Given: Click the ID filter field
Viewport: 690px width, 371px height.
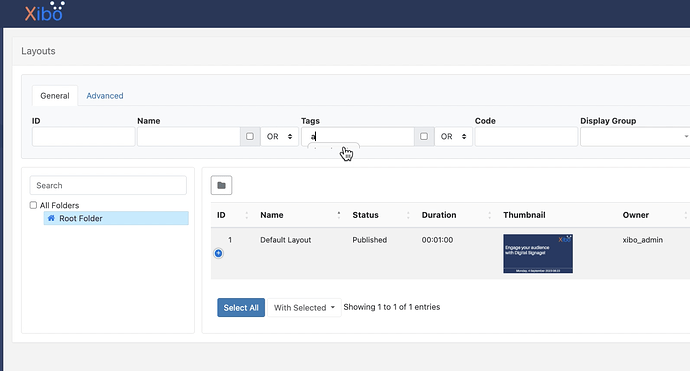Looking at the screenshot, I should pos(84,136).
